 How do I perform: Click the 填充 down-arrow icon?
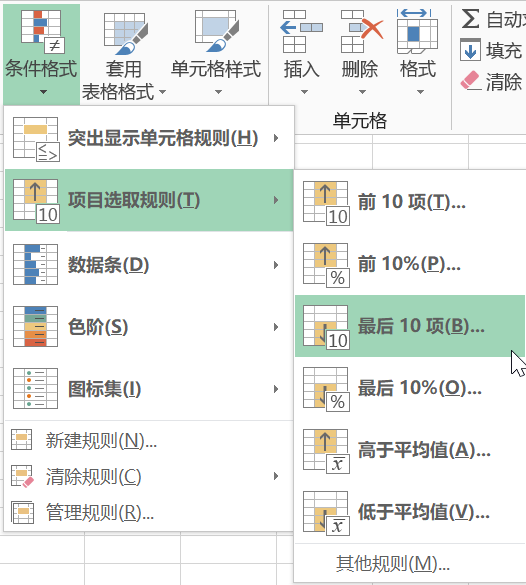pos(470,50)
